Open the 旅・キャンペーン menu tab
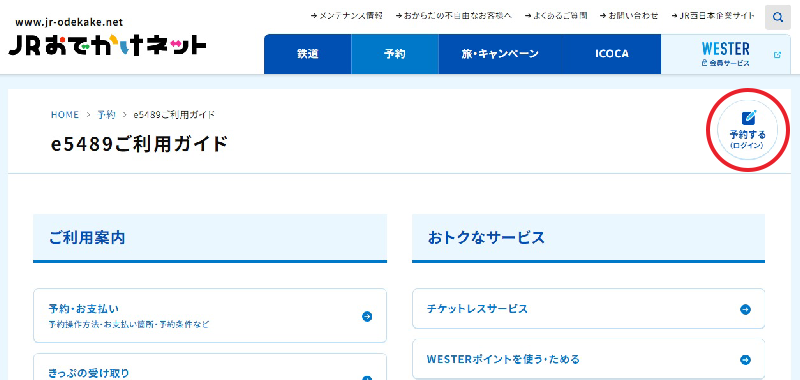 tap(501, 54)
